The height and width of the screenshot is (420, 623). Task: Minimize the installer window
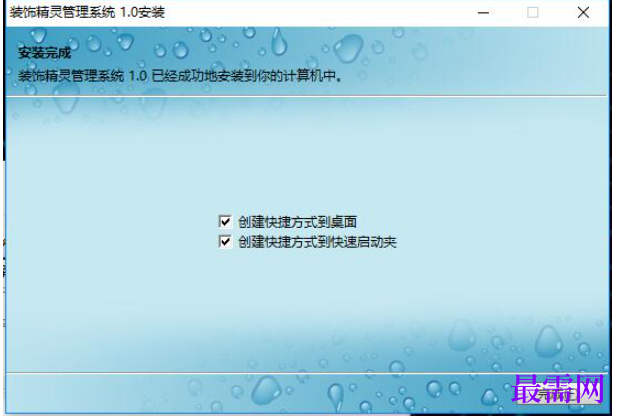tap(483, 13)
